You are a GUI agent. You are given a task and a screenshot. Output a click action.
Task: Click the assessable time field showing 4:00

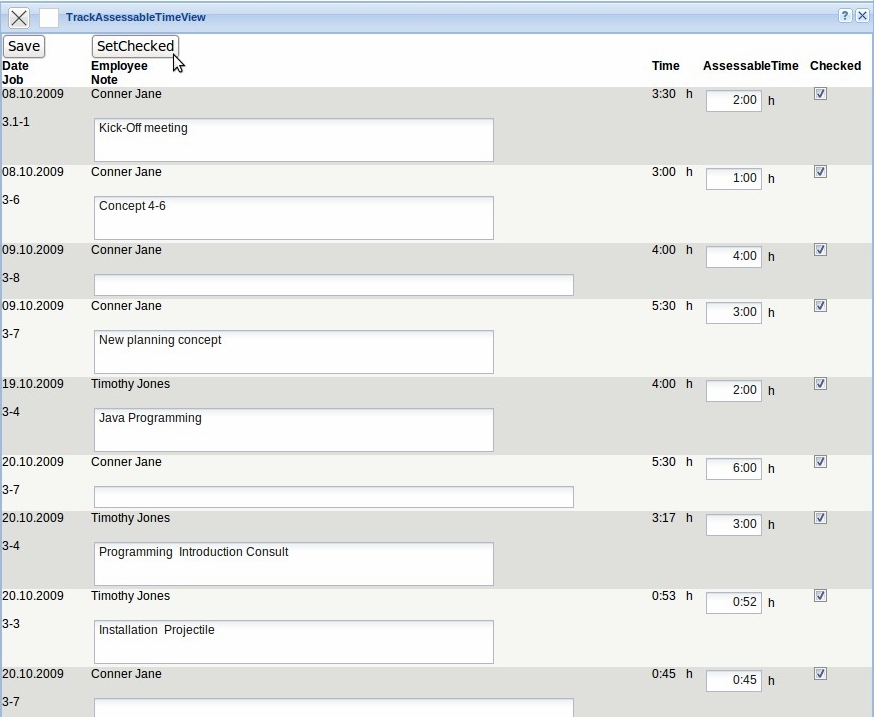point(734,256)
